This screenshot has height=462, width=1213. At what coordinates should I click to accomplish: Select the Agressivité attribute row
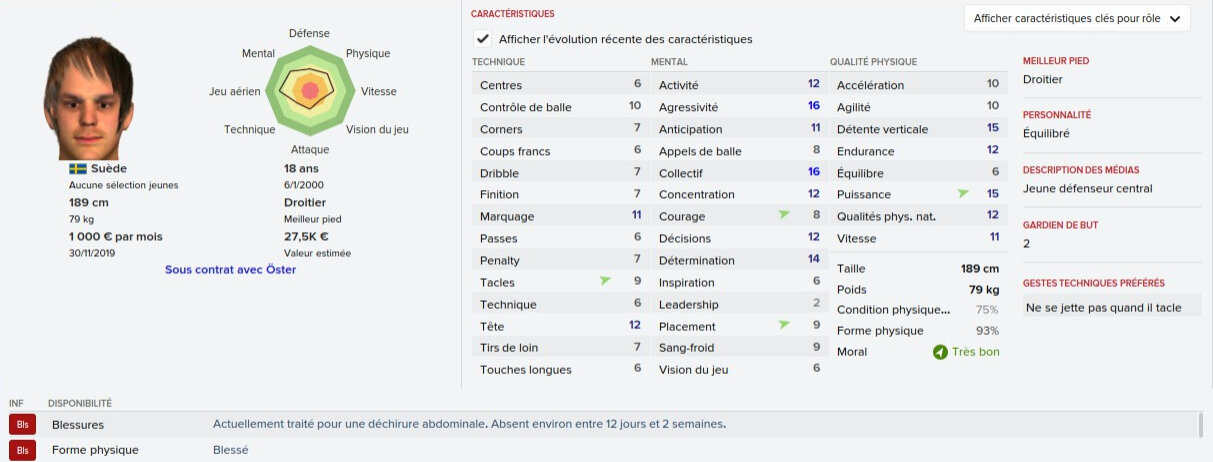point(738,107)
